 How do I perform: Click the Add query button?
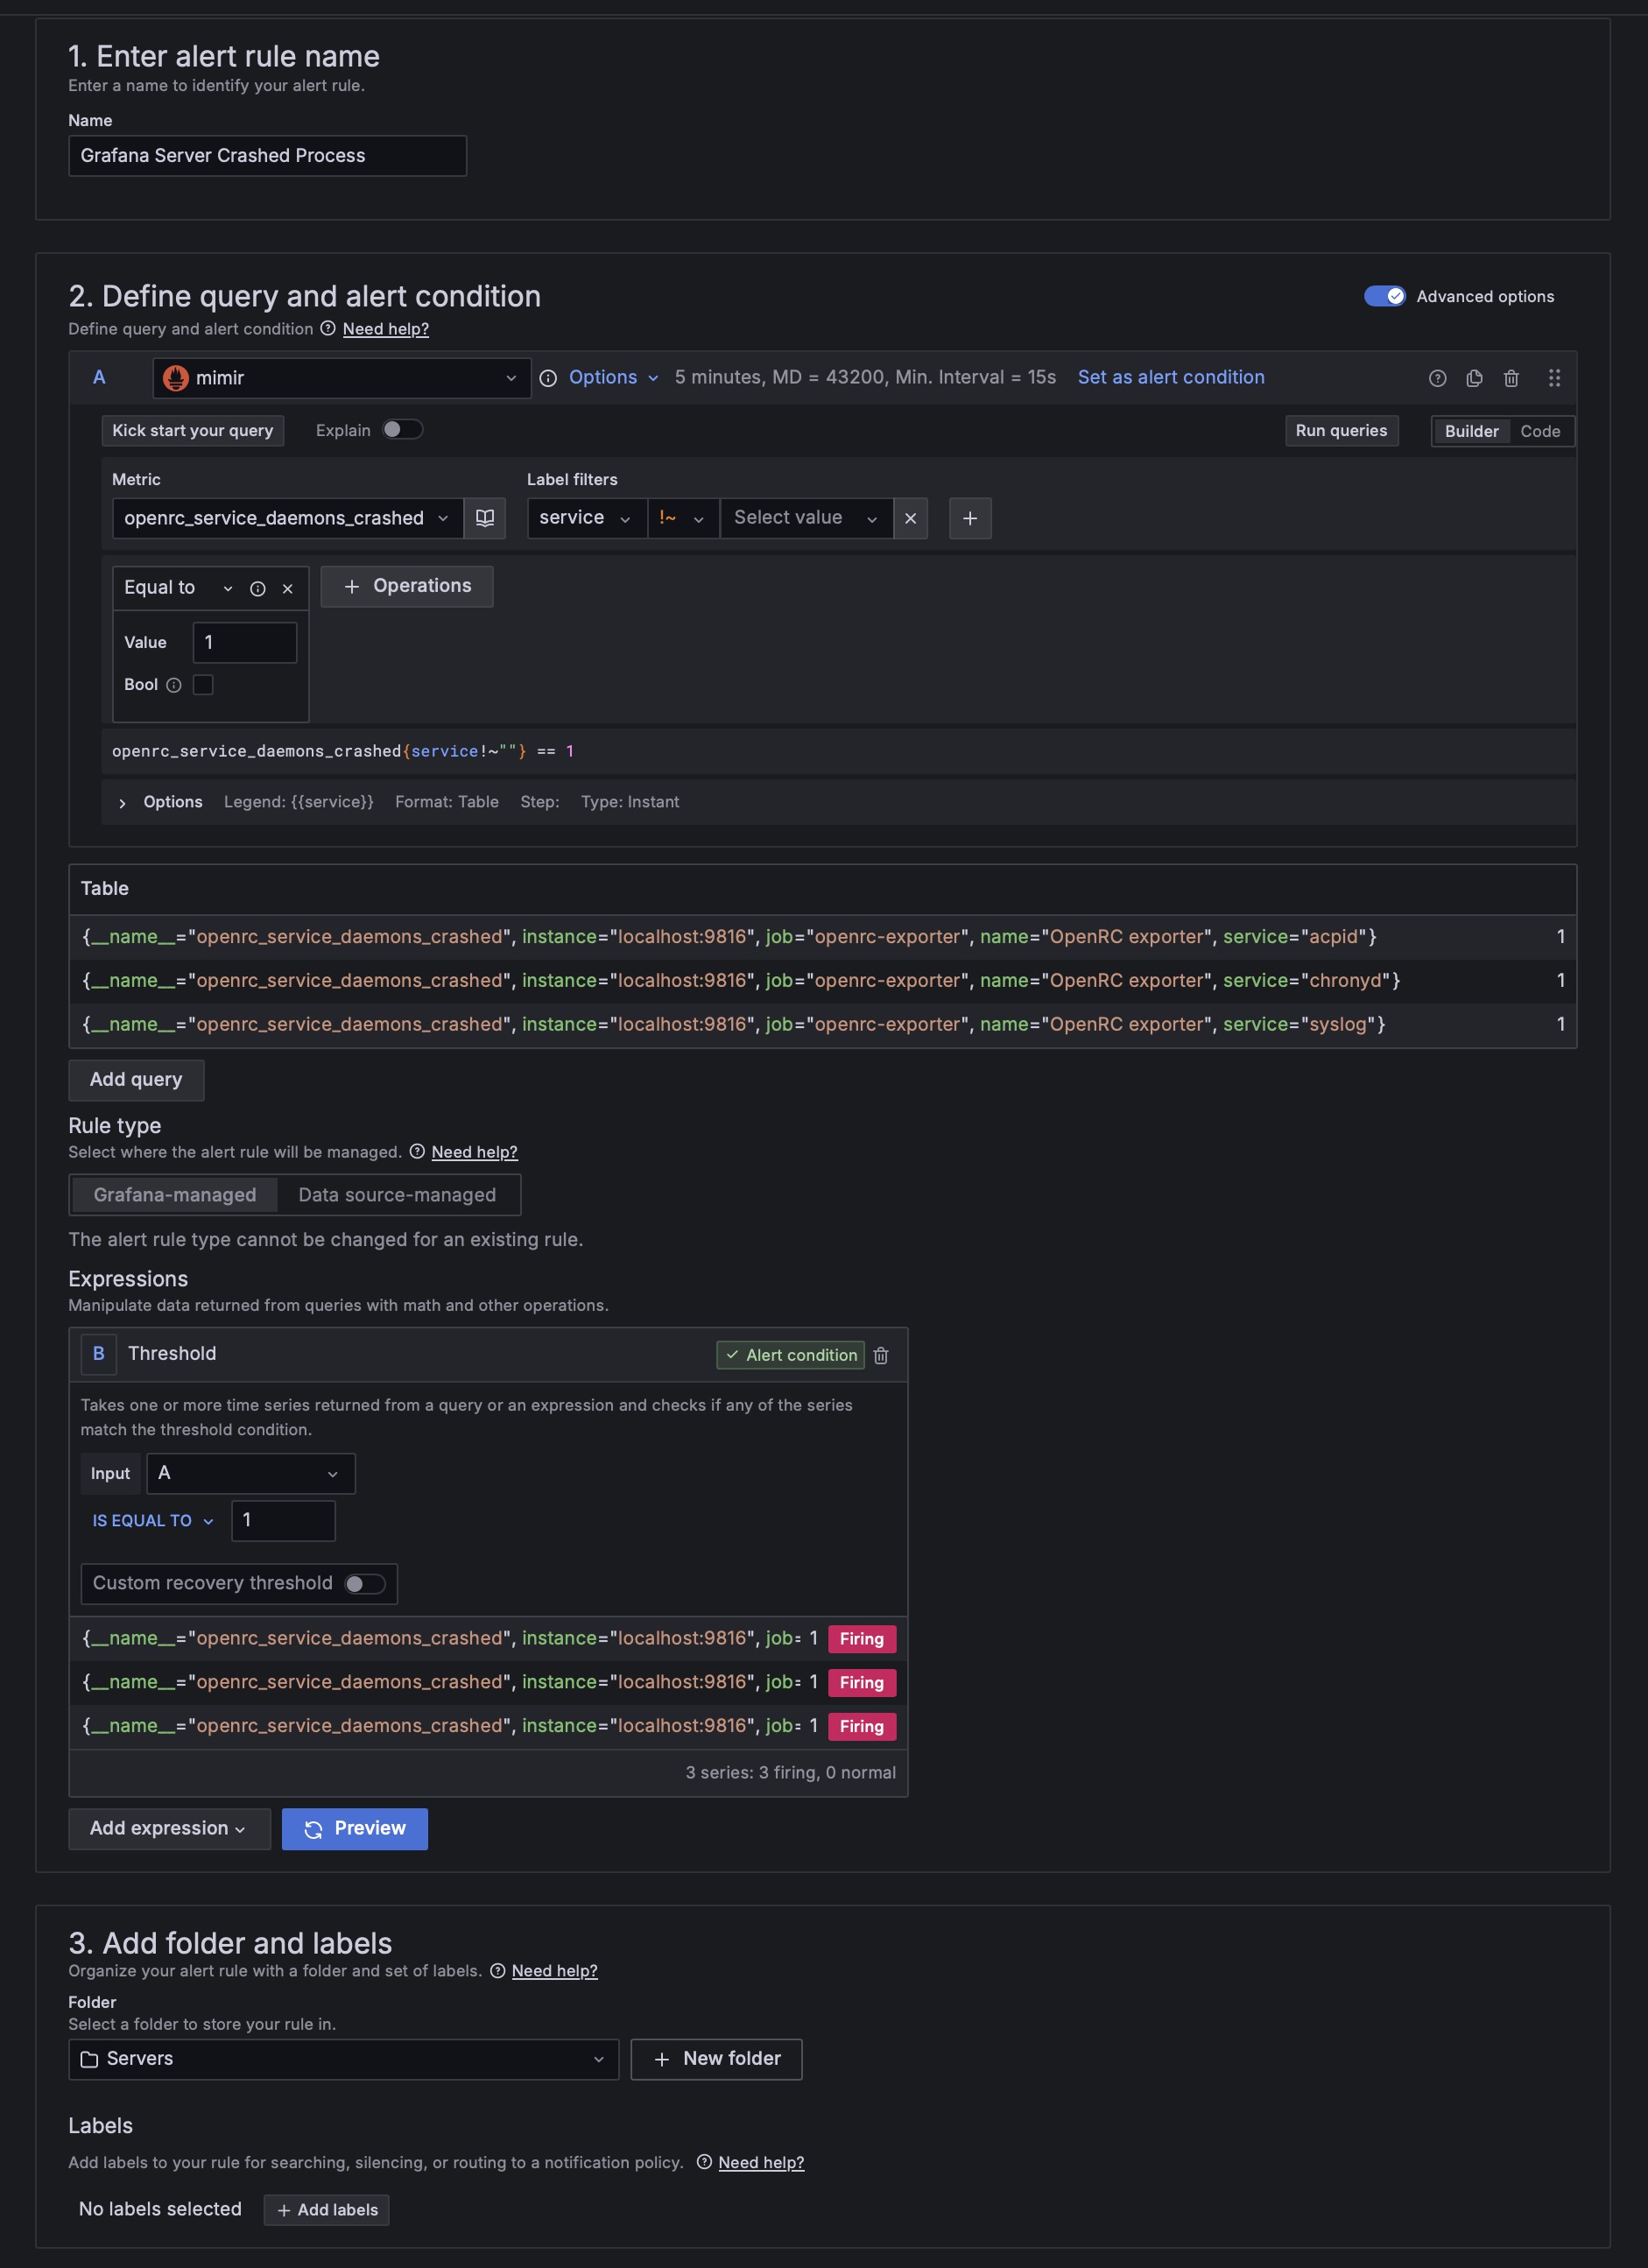pyautogui.click(x=136, y=1079)
